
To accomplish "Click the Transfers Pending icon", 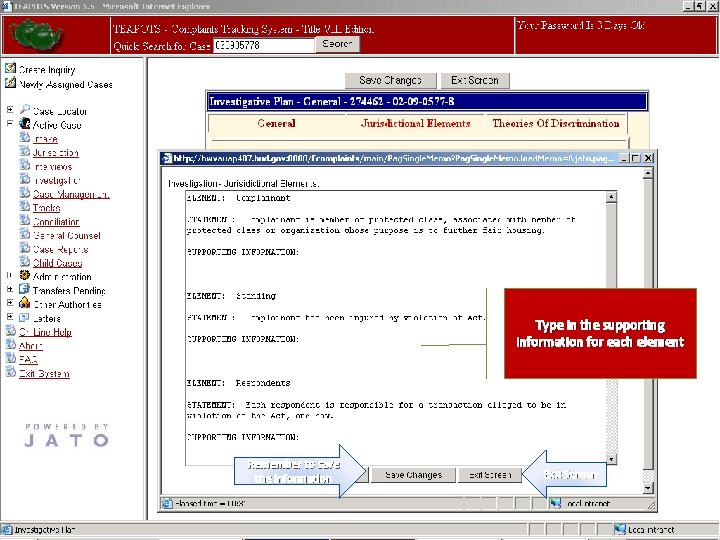I will point(25,289).
